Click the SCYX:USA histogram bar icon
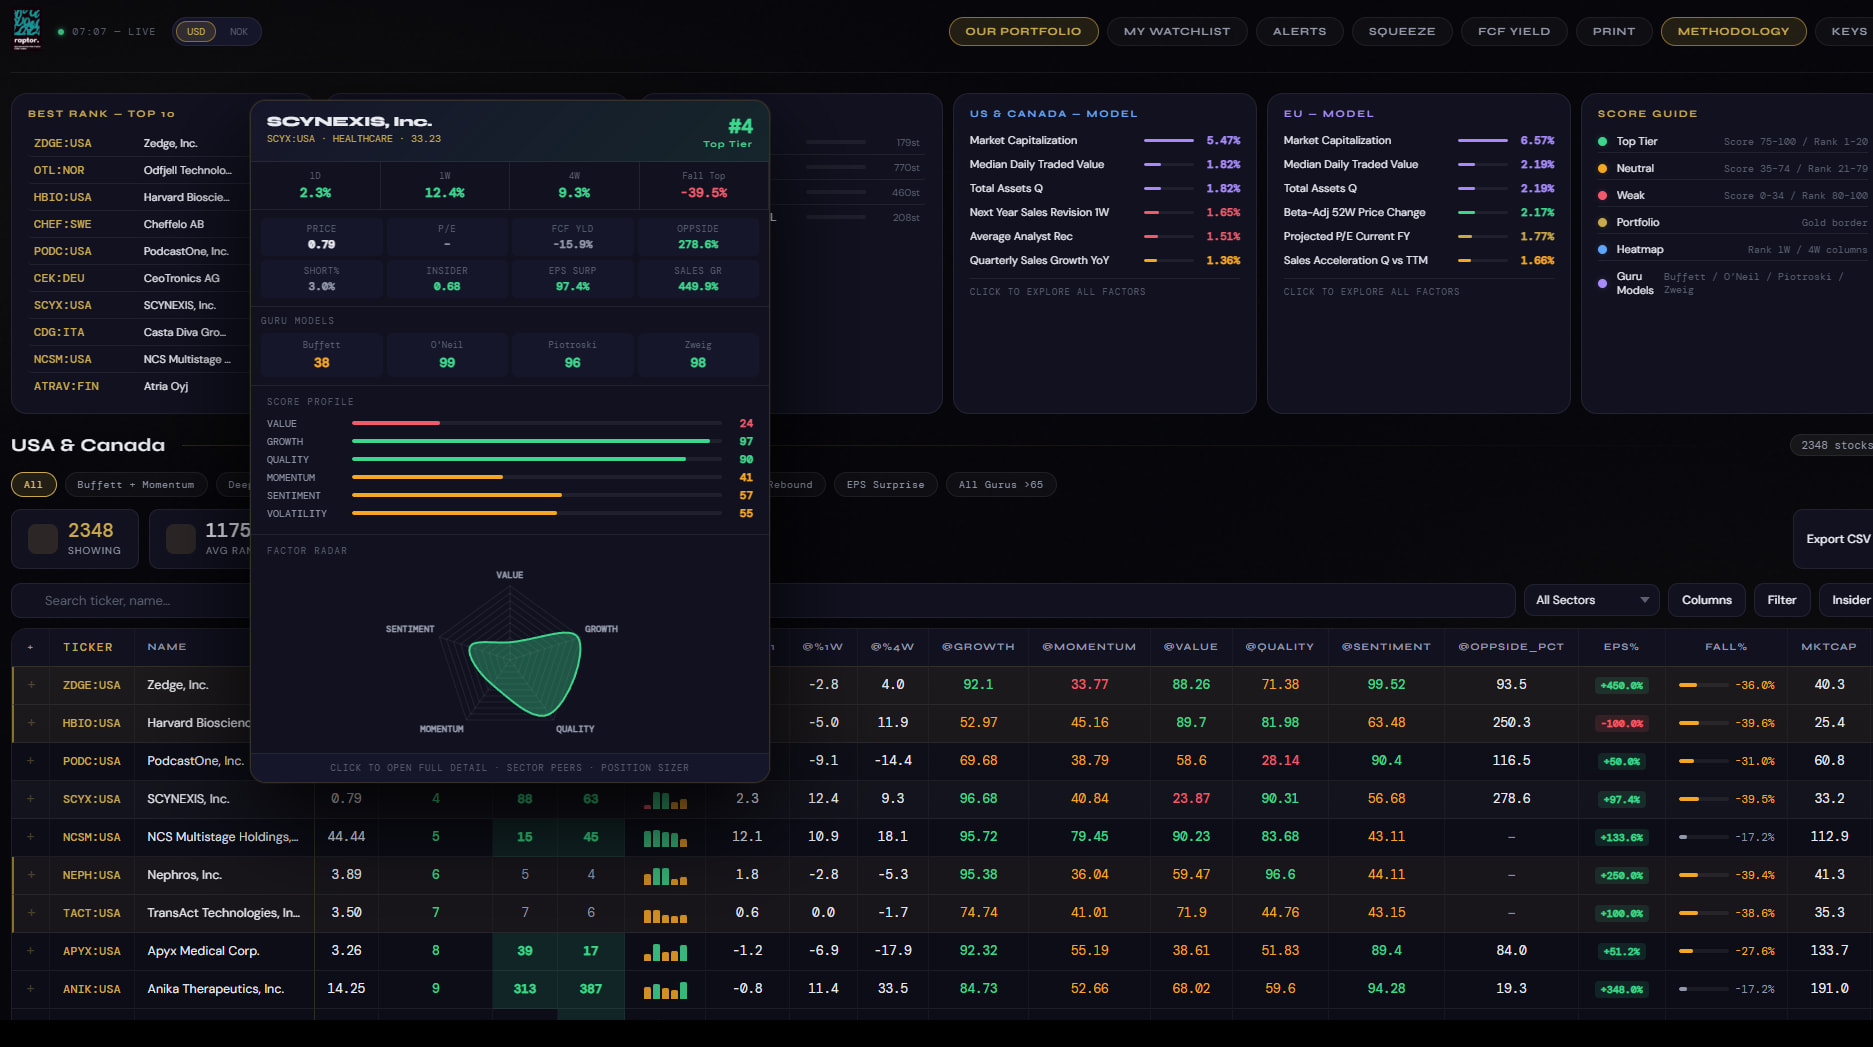Viewport: 1873px width, 1047px height. (x=665, y=799)
